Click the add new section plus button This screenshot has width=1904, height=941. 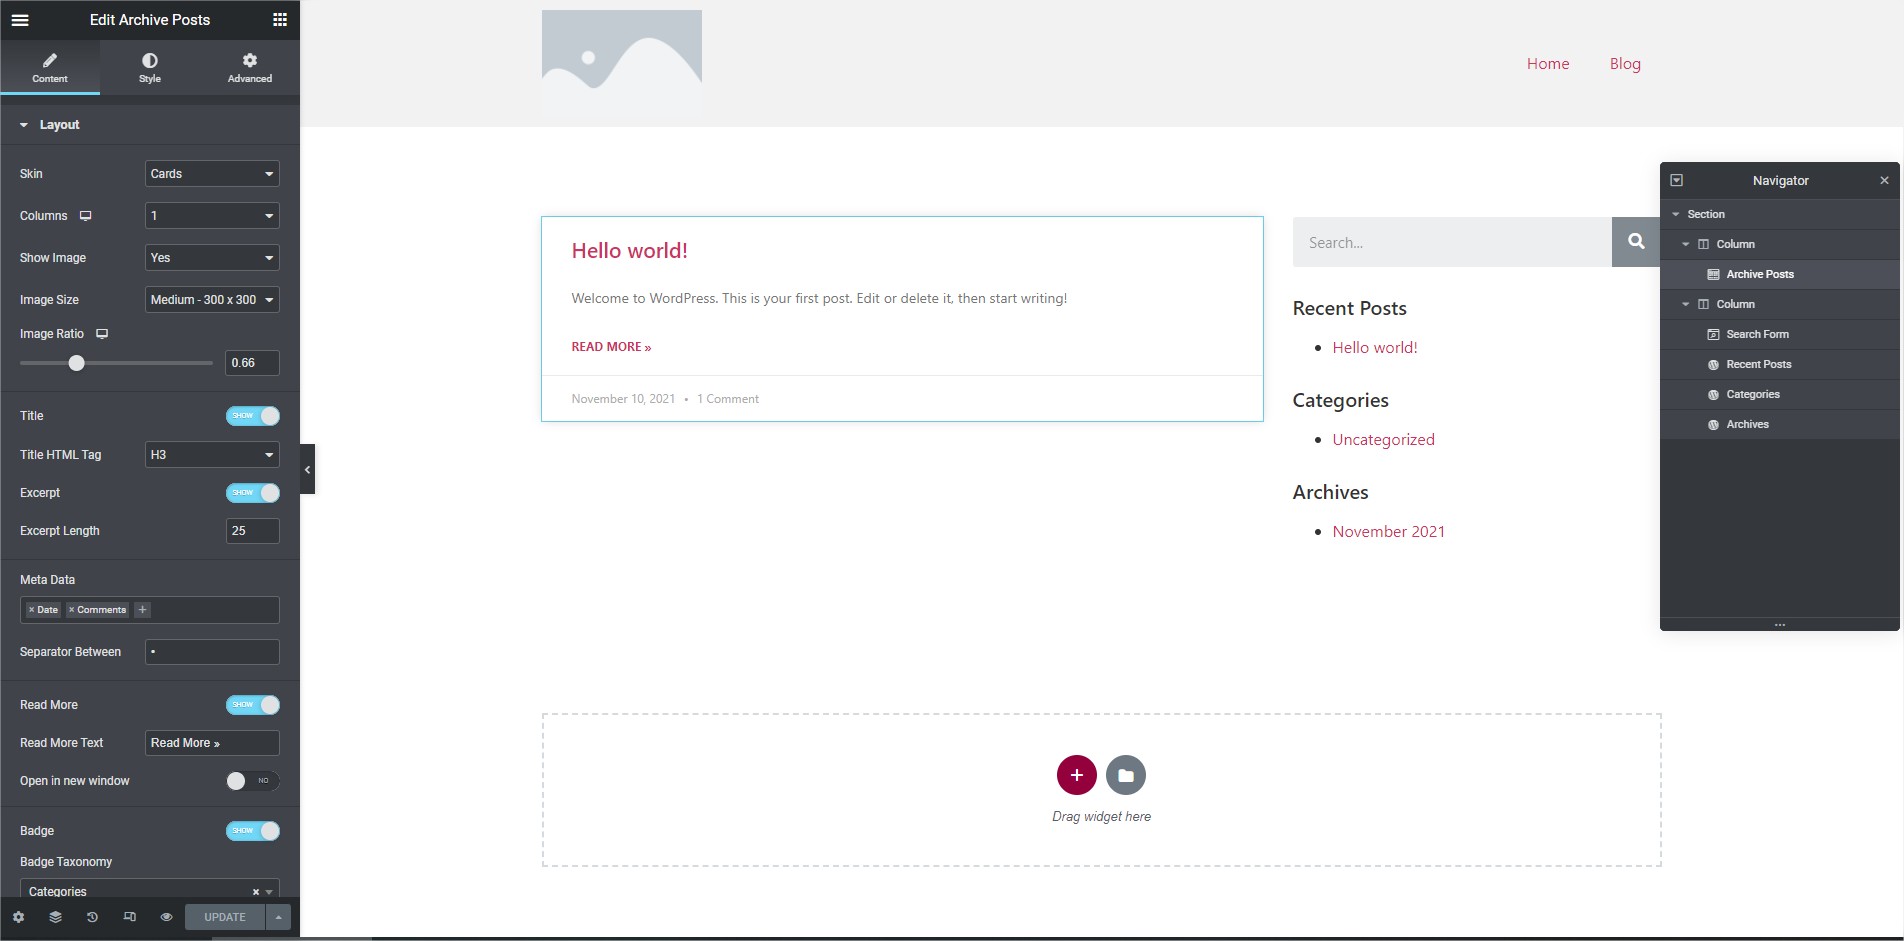(x=1076, y=775)
